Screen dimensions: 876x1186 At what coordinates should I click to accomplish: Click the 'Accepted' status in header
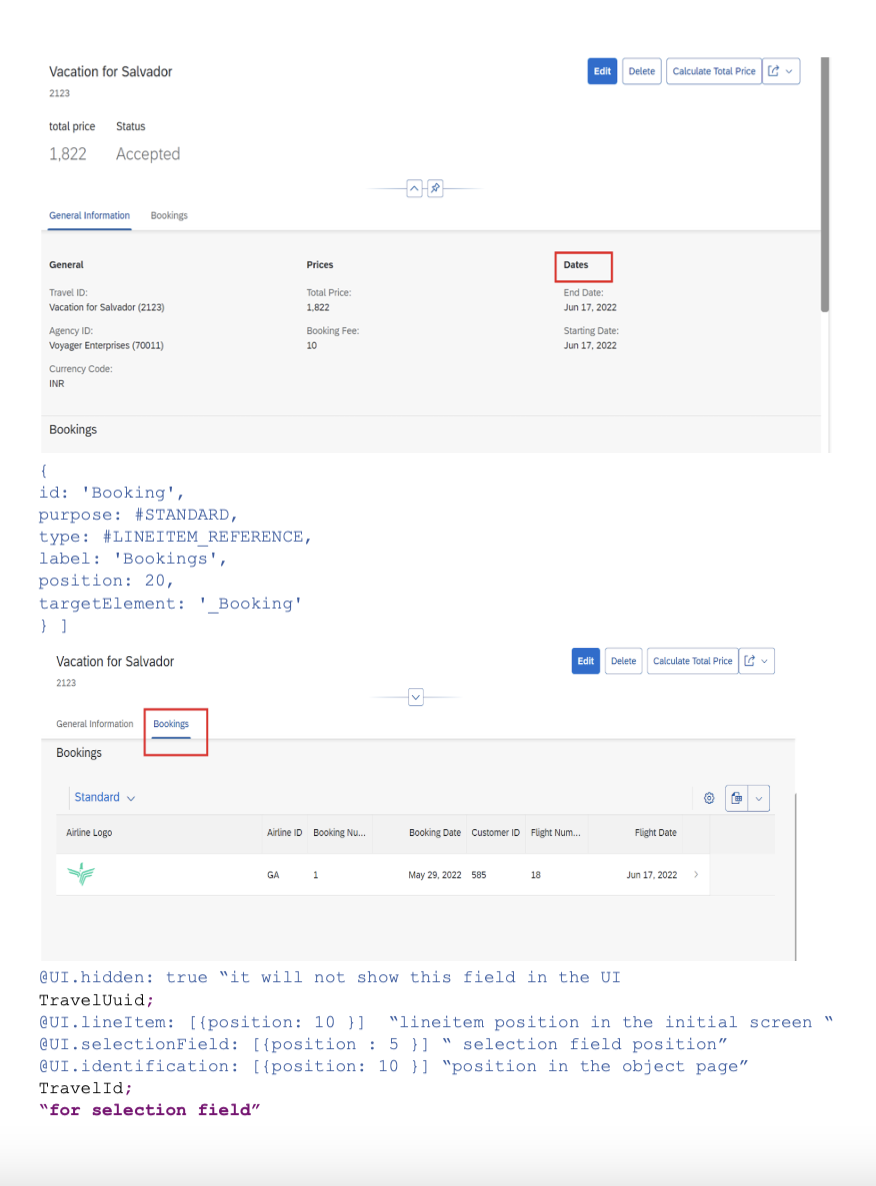[x=148, y=154]
